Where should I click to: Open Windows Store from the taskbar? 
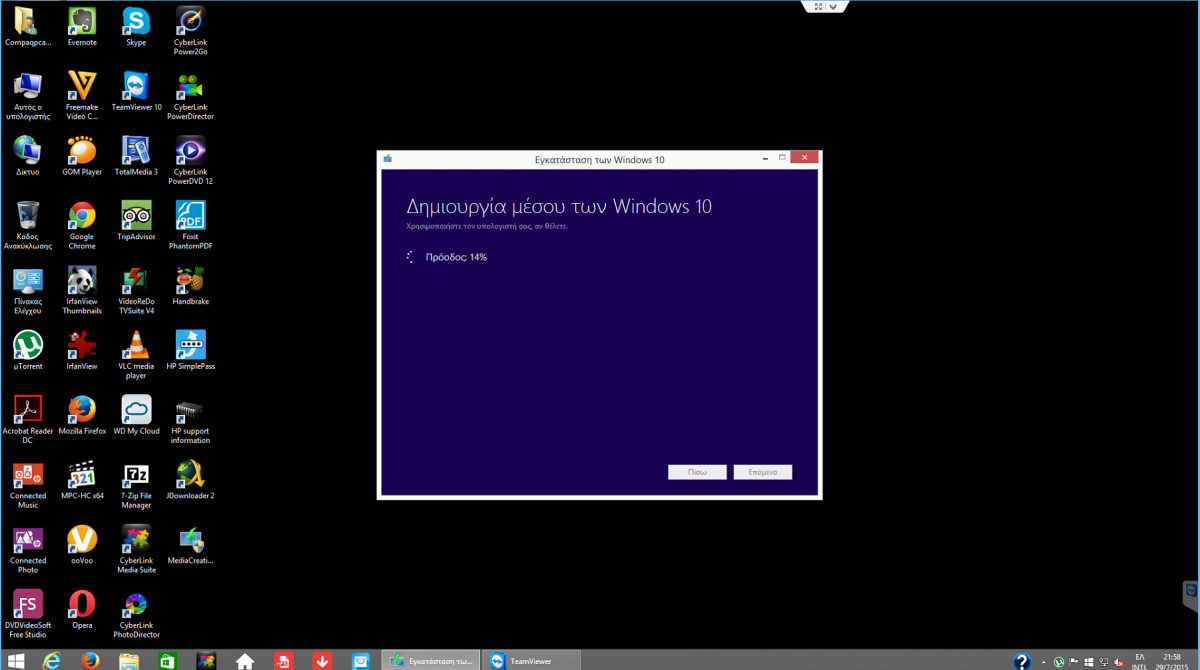pyautogui.click(x=168, y=661)
